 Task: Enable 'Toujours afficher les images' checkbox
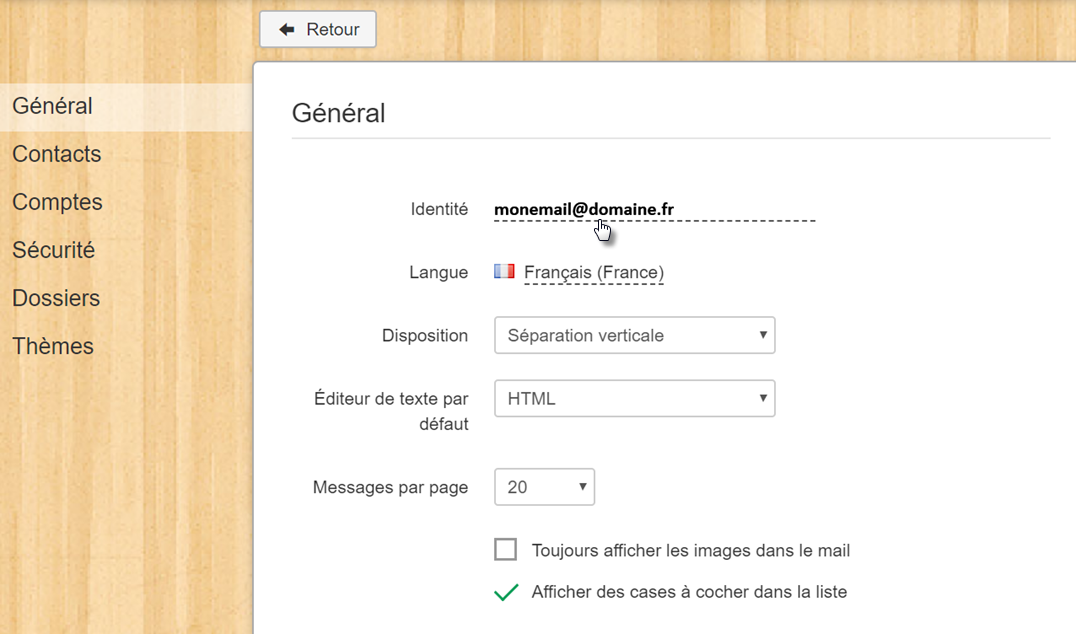click(506, 550)
